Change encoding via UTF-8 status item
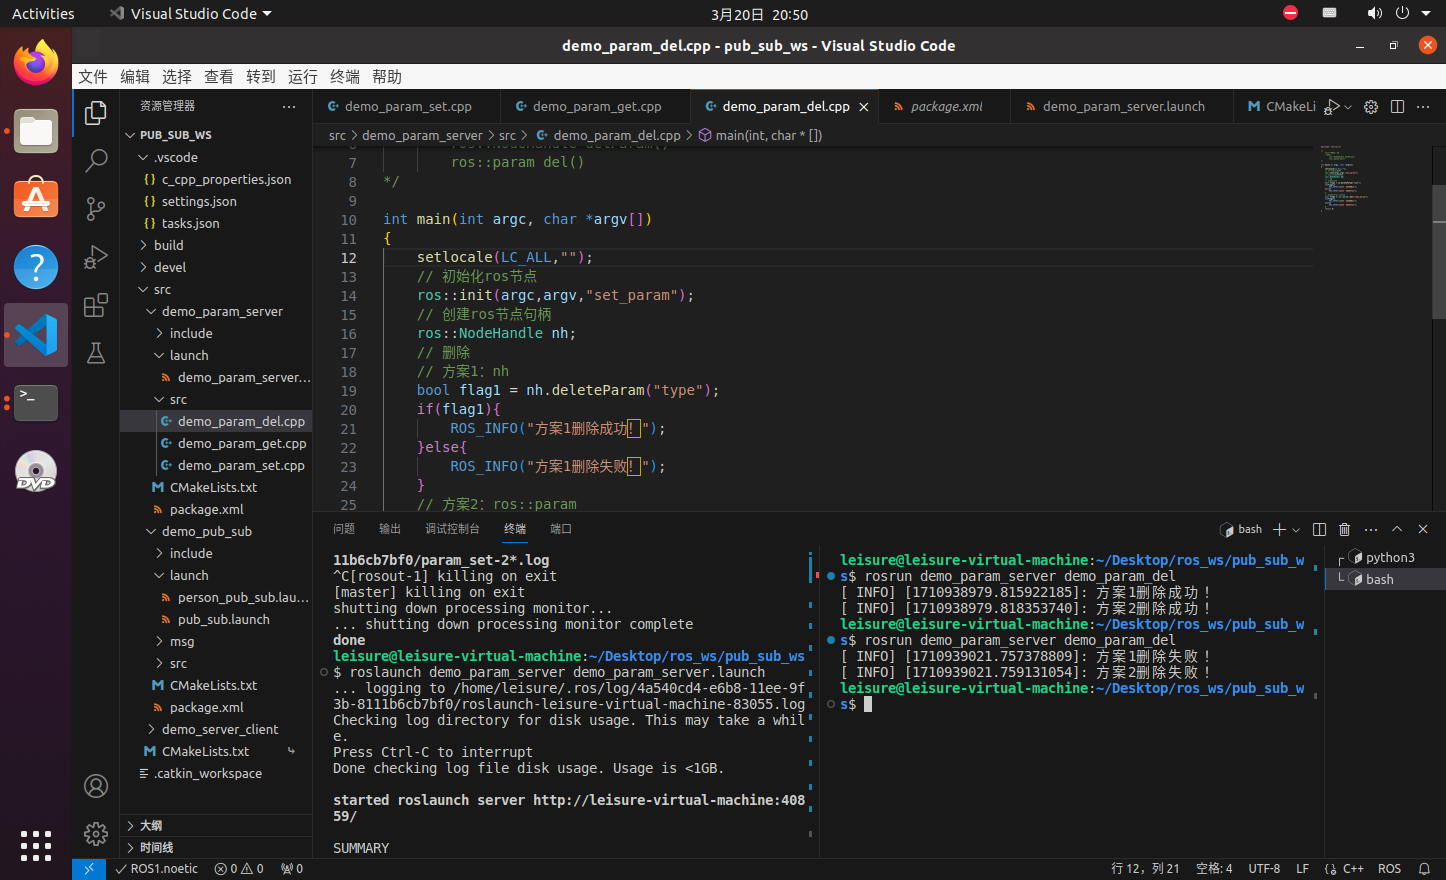This screenshot has height=880, width=1446. (x=1264, y=869)
